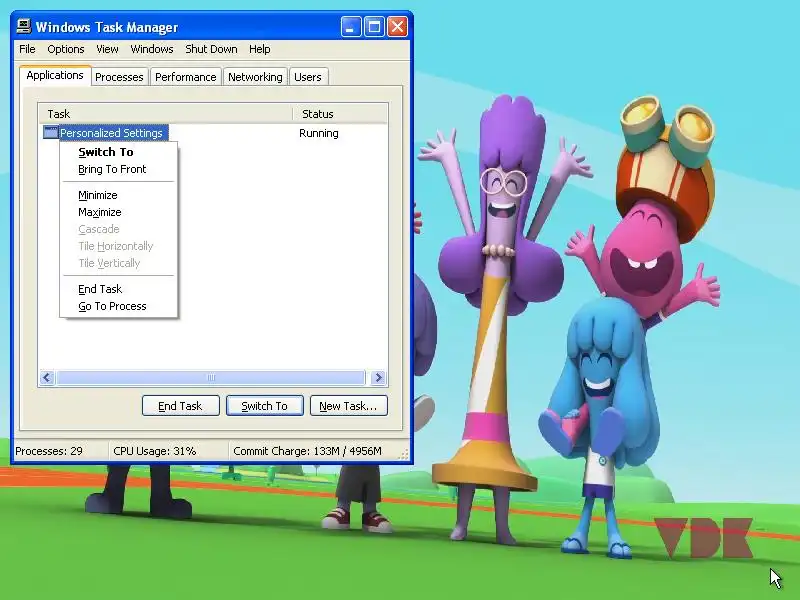Click the Processes: 29 status text

pos(49,451)
